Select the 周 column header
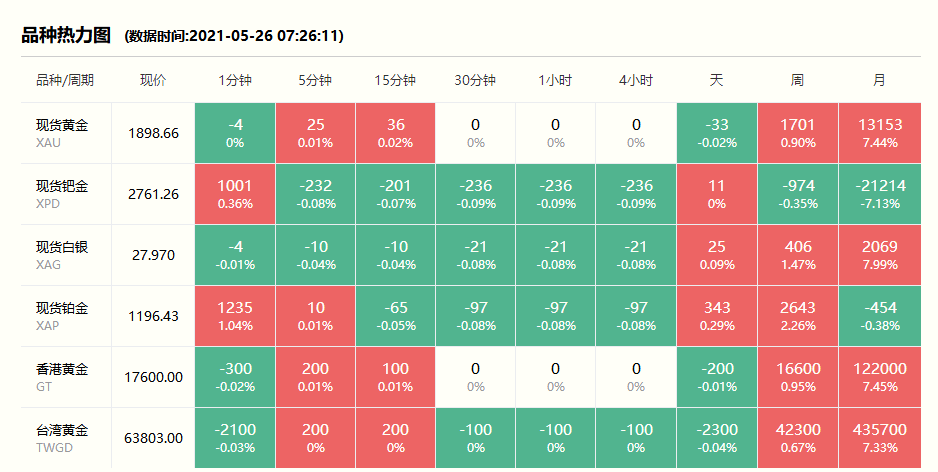This screenshot has width=938, height=472. click(x=797, y=80)
